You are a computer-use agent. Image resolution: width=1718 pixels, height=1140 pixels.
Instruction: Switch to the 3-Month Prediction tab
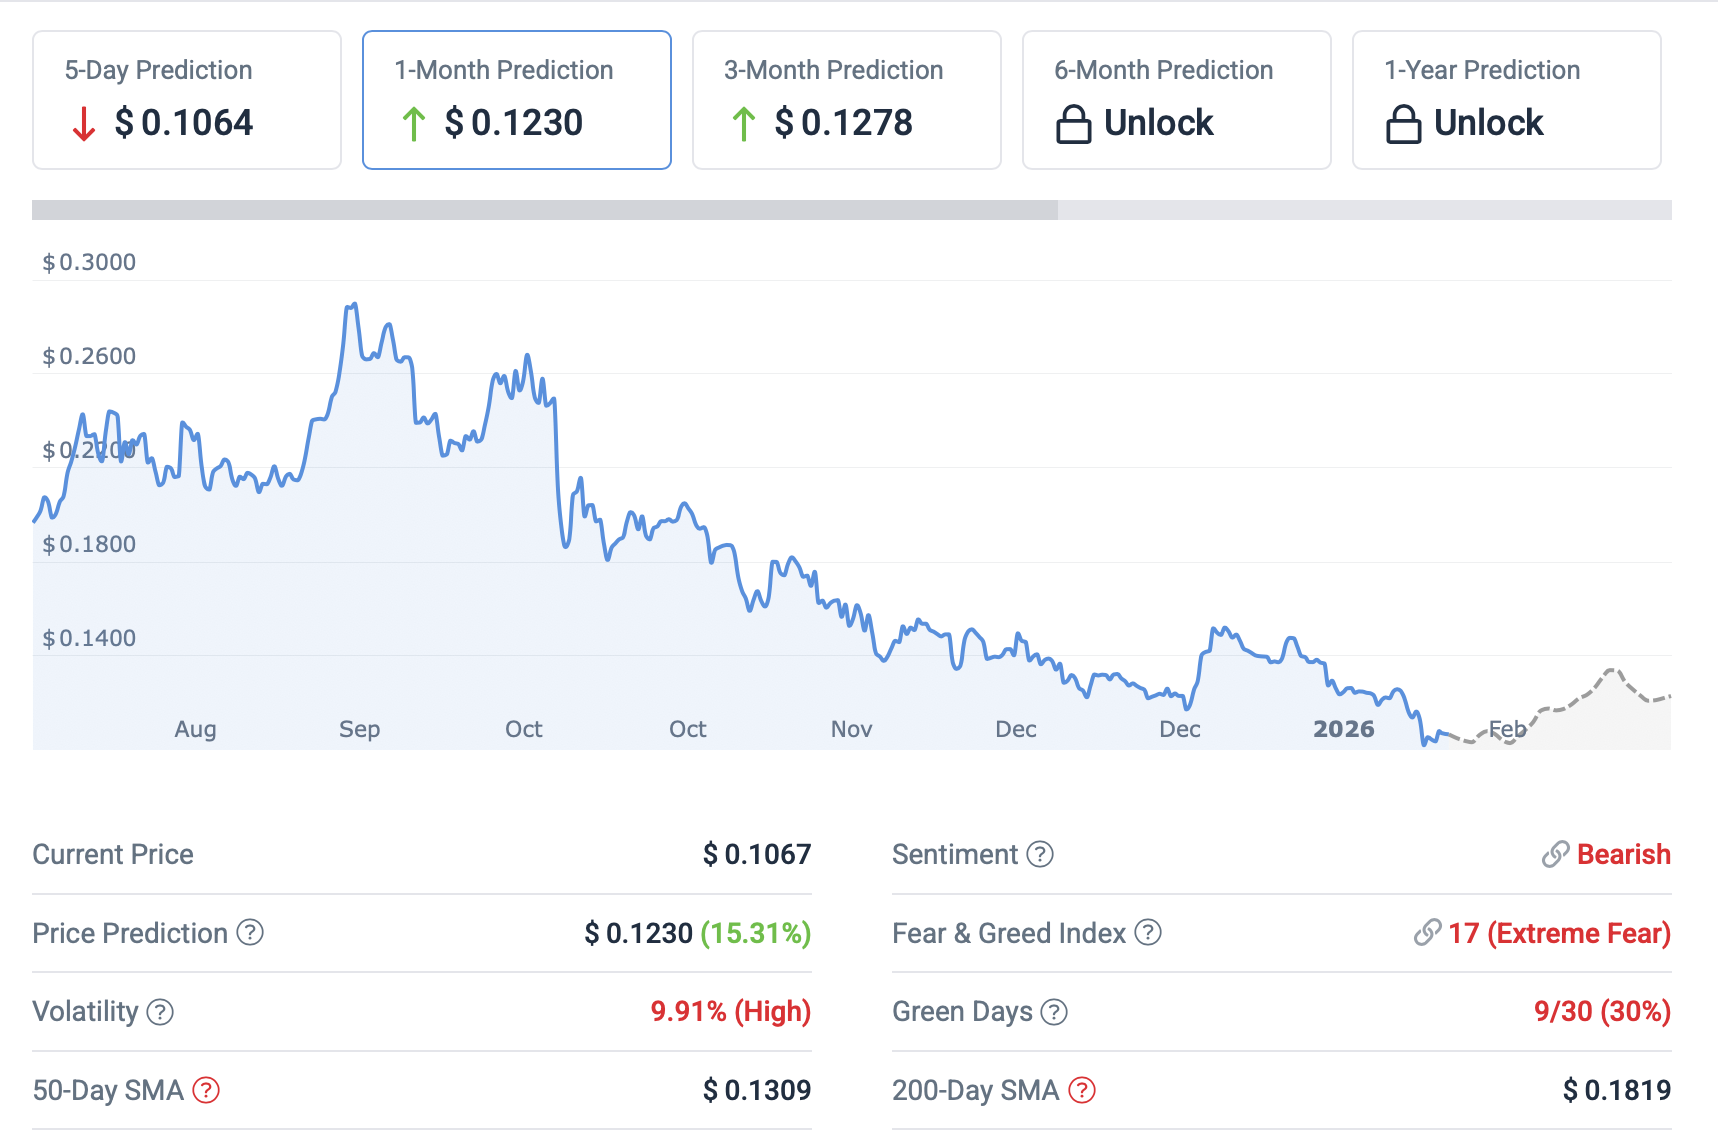(x=847, y=100)
